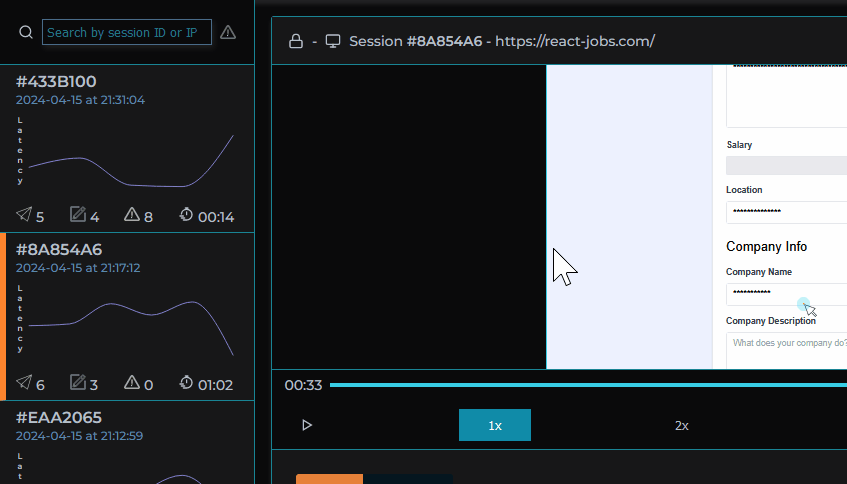Image resolution: width=847 pixels, height=484 pixels.
Task: Open session #EAA2065 from the list
Action: [58, 417]
